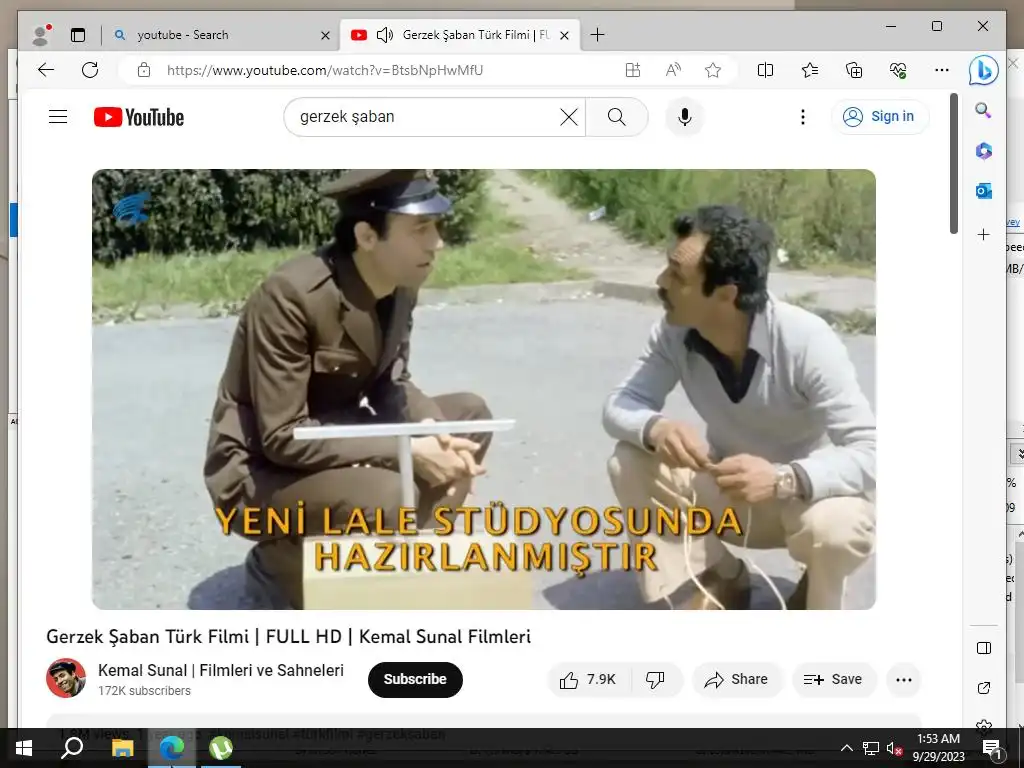Open Bing Copilot sidebar button
The width and height of the screenshot is (1024, 768).
click(984, 70)
